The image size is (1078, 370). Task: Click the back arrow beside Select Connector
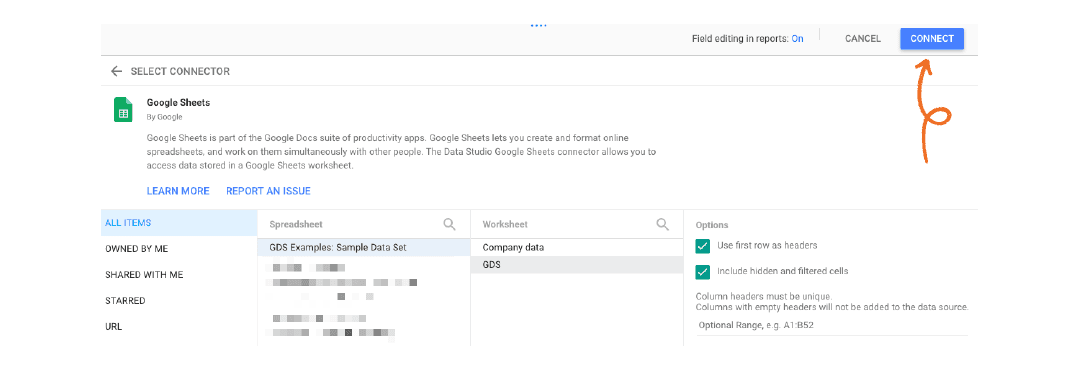116,71
